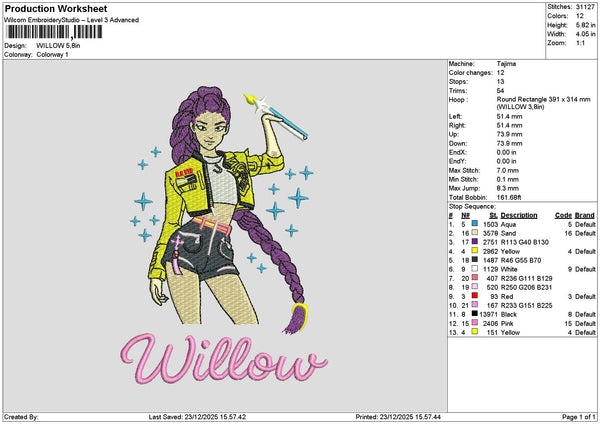Click the 'Created By:' footer label
The image size is (600, 424).
click(x=21, y=417)
